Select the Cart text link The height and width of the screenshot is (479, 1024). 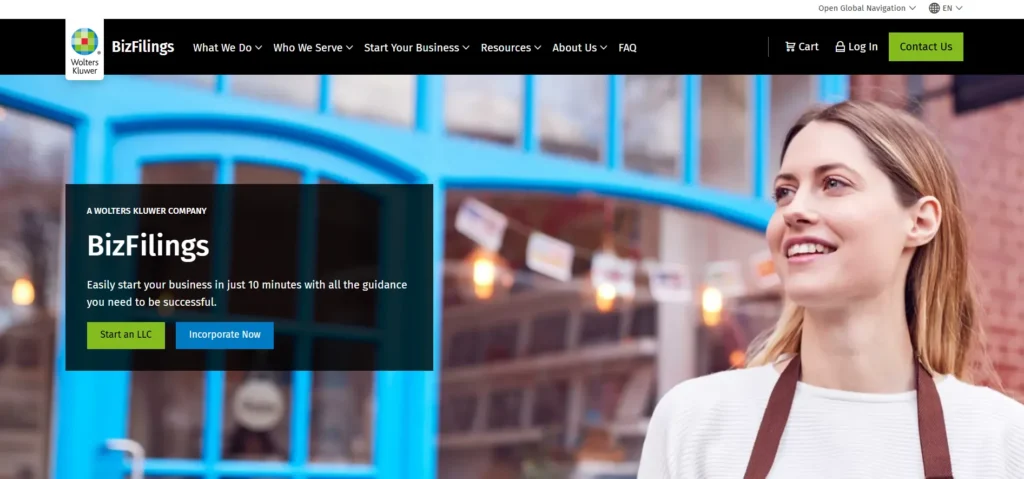pos(808,47)
